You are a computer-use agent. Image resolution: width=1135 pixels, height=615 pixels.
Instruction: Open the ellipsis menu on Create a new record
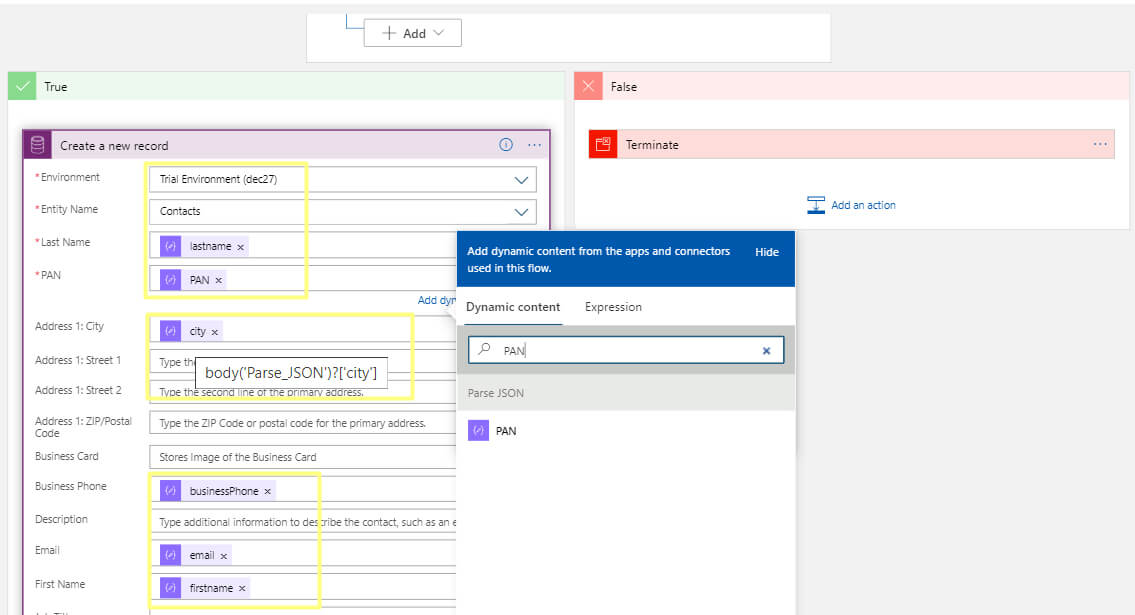pyautogui.click(x=534, y=144)
